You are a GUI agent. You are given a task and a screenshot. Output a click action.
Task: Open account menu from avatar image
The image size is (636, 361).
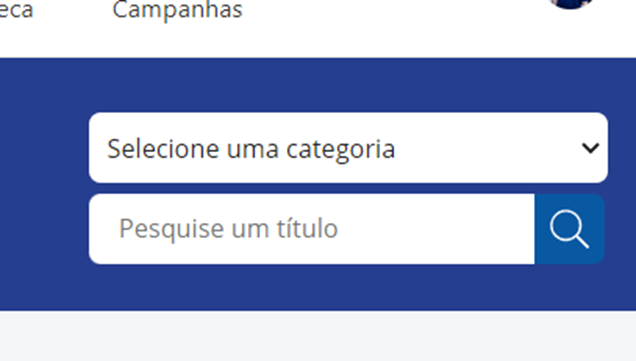tap(571, 3)
